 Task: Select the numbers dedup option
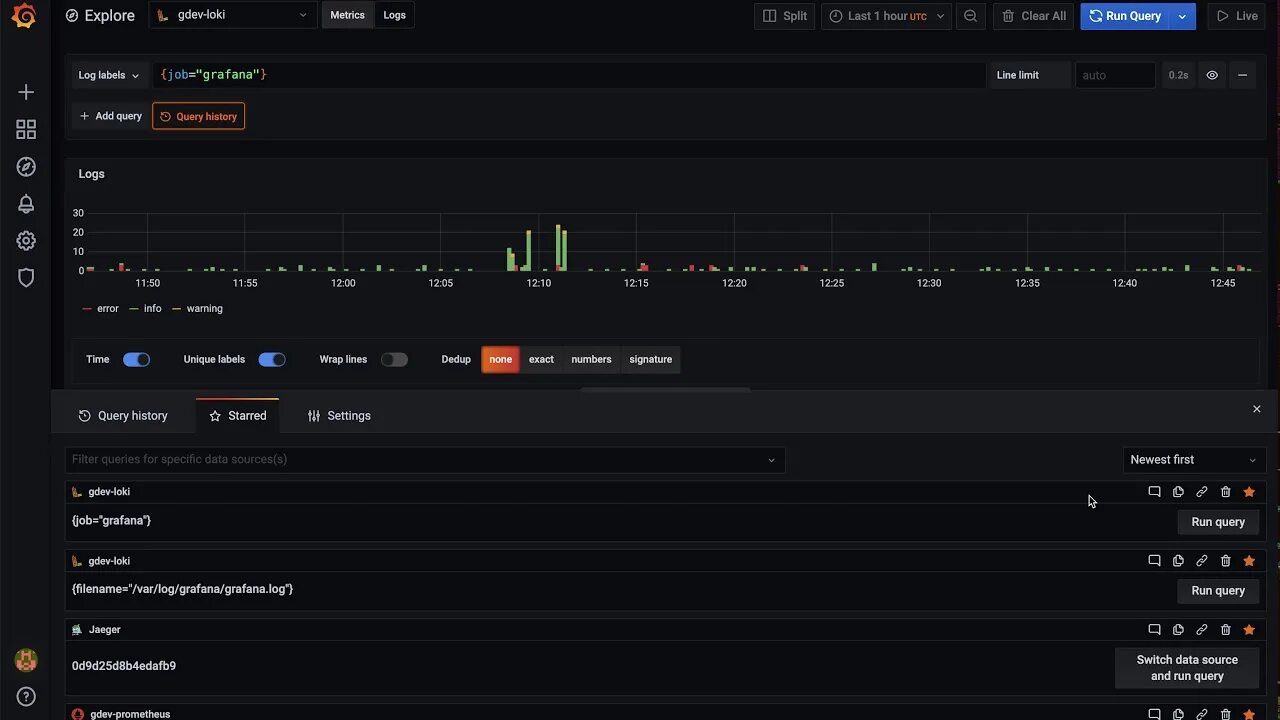click(x=591, y=359)
